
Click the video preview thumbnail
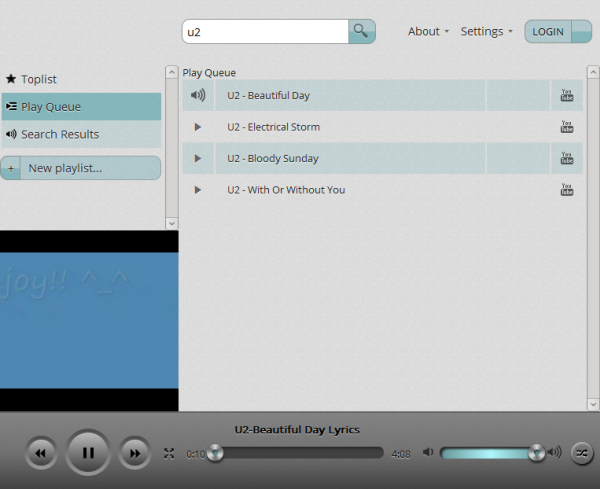pyautogui.click(x=89, y=321)
